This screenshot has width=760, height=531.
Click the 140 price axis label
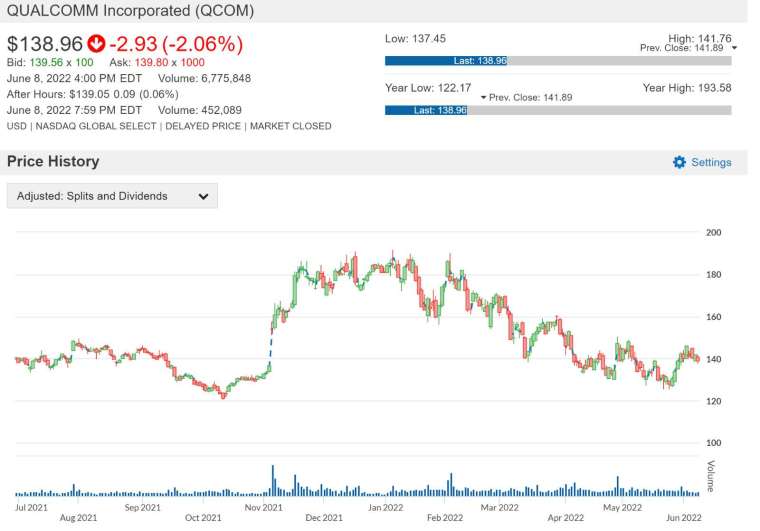(x=713, y=359)
